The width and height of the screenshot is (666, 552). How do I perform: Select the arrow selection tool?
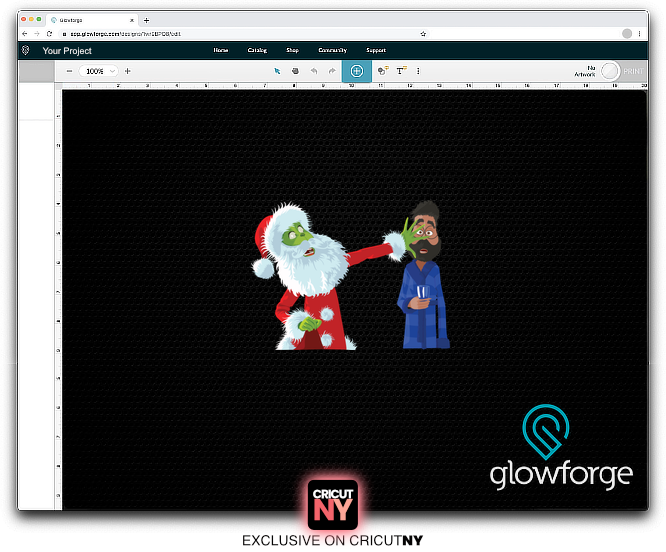tap(277, 71)
